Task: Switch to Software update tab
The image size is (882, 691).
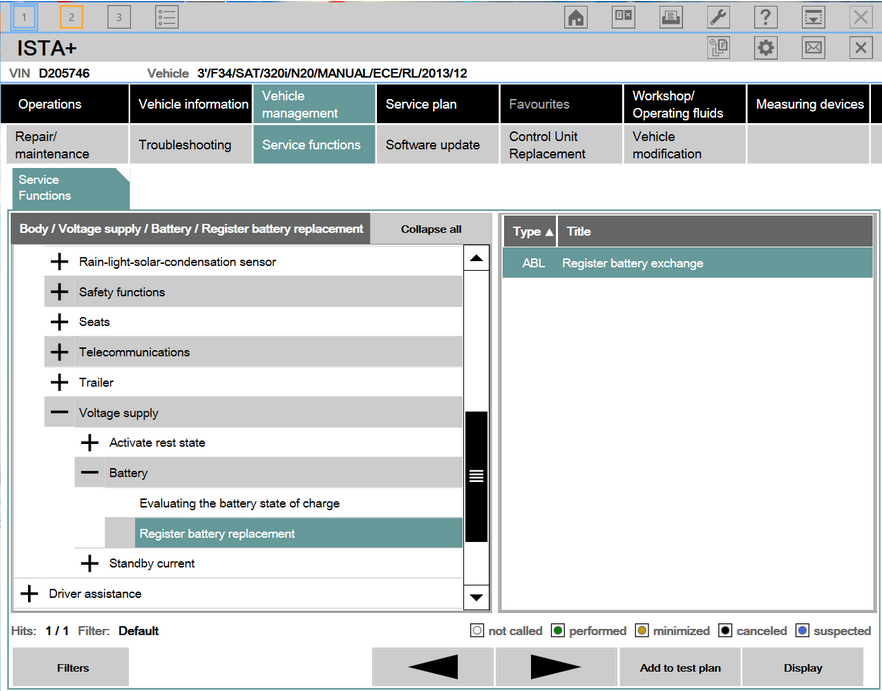Action: (433, 145)
